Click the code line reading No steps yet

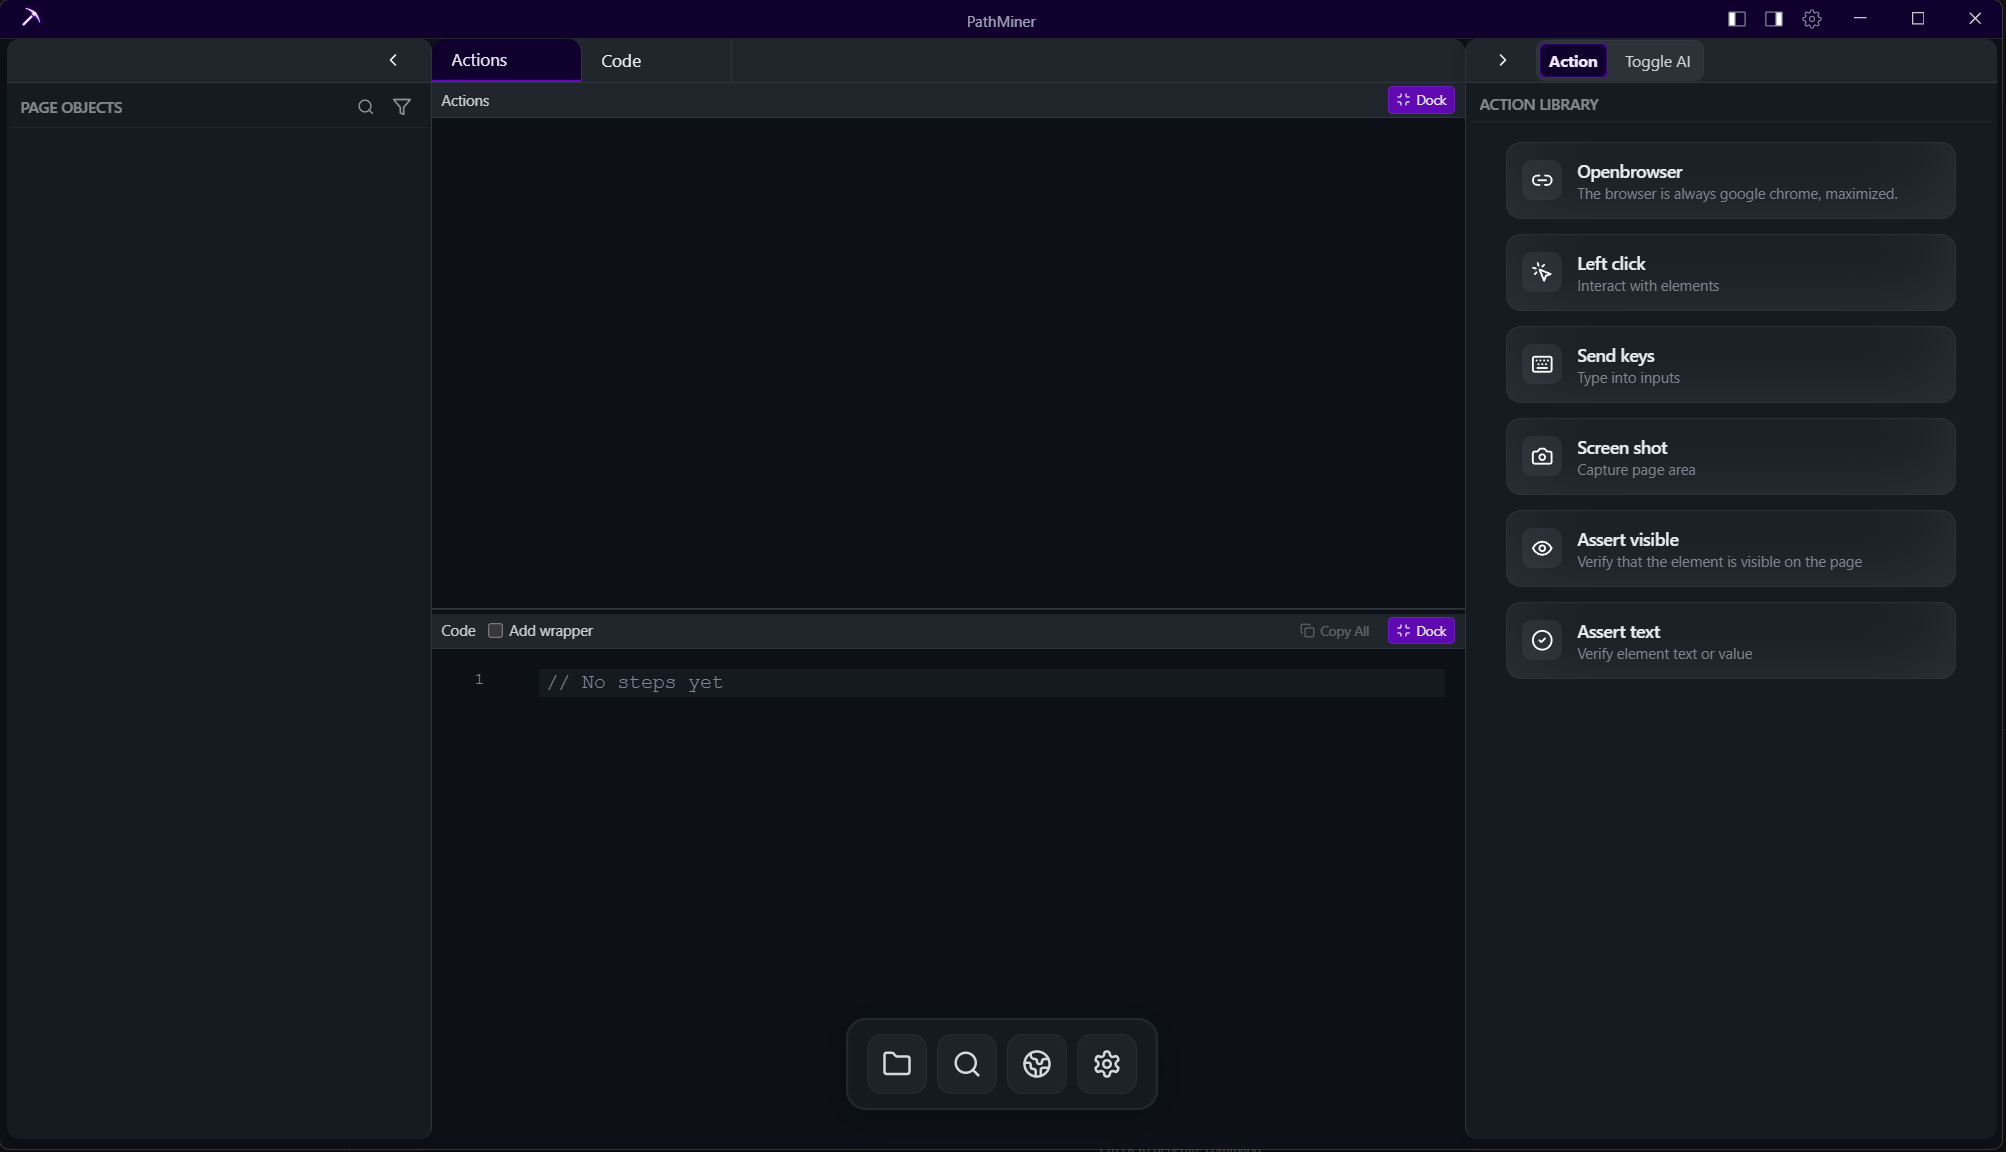634,682
